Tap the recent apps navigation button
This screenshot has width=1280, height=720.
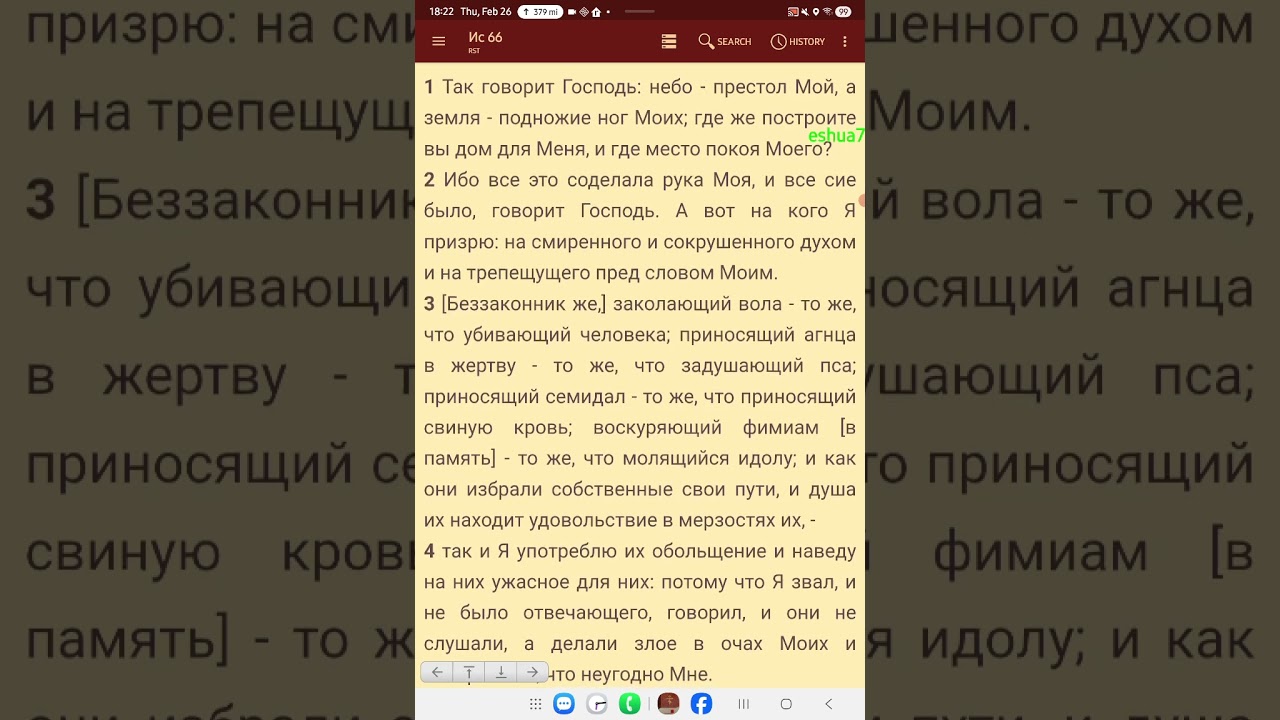tap(743, 704)
